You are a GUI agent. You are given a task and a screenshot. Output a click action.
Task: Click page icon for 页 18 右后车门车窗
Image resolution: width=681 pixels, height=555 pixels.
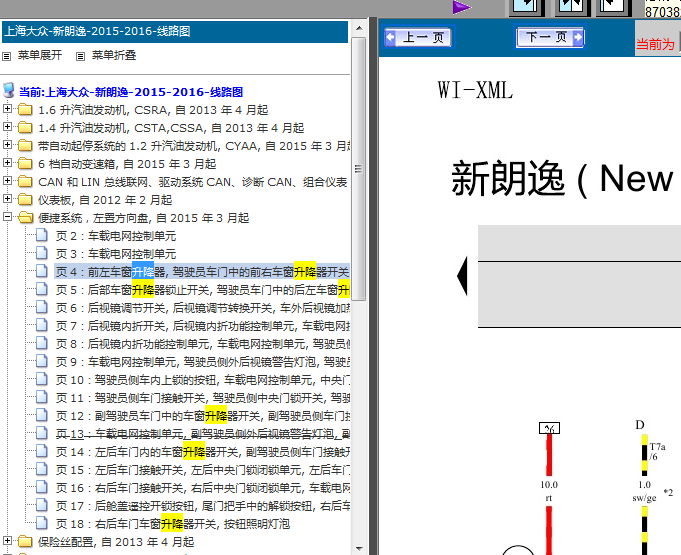(42, 523)
